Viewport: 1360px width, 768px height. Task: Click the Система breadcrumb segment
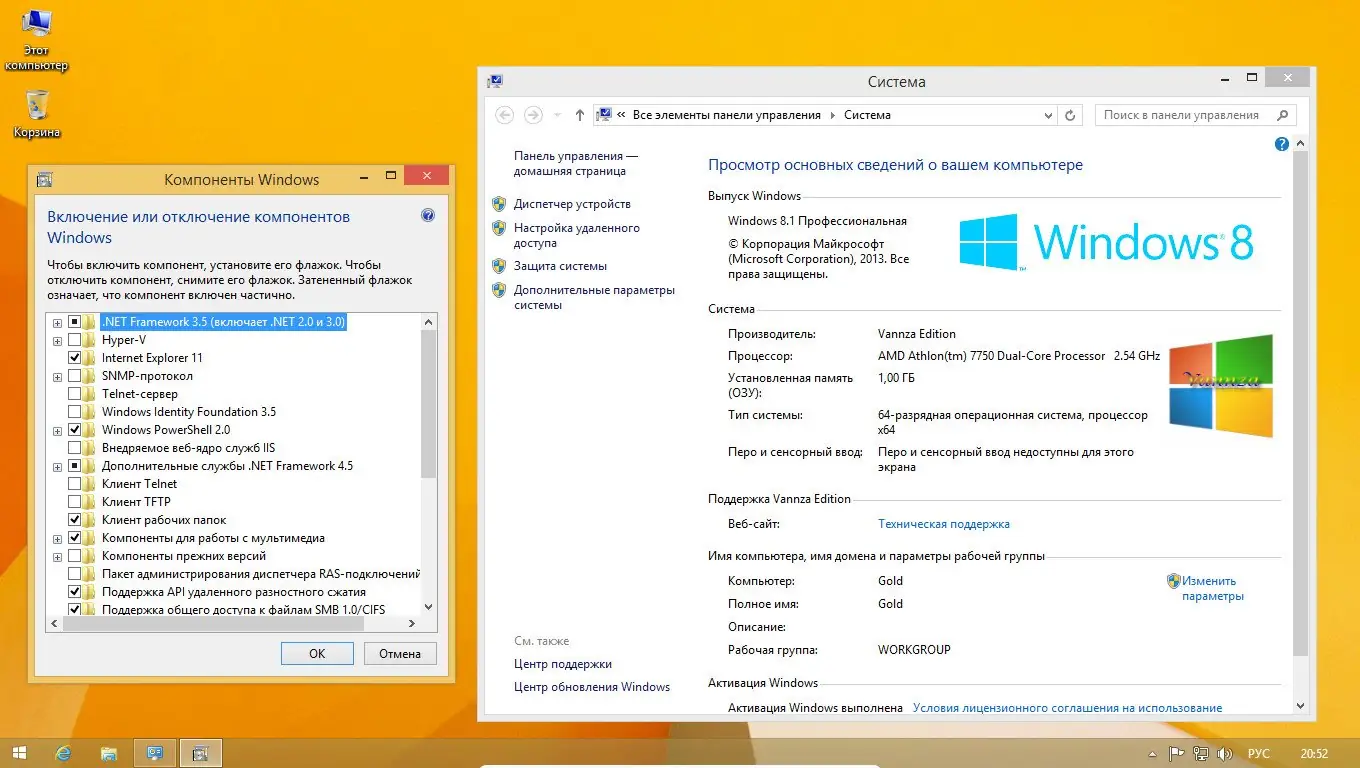867,115
